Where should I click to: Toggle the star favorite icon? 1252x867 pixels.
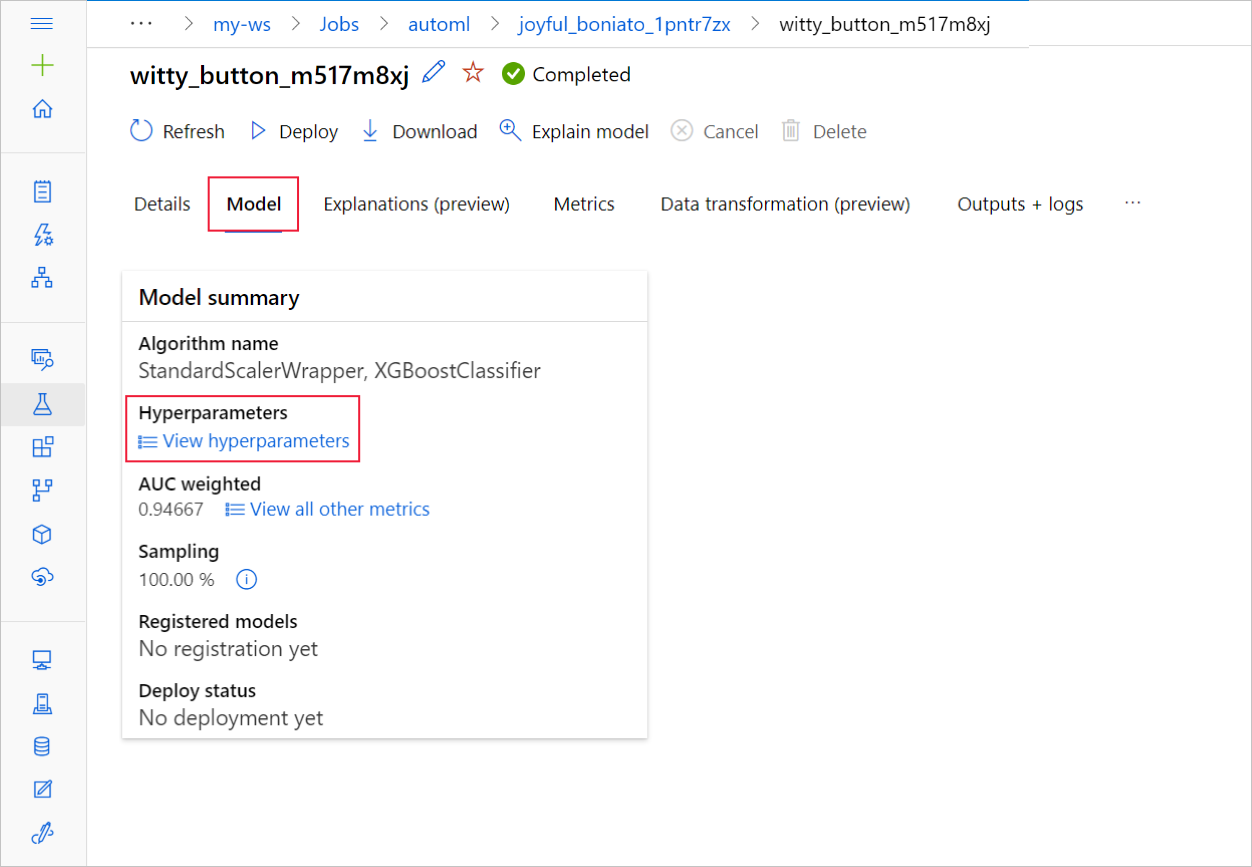[472, 73]
